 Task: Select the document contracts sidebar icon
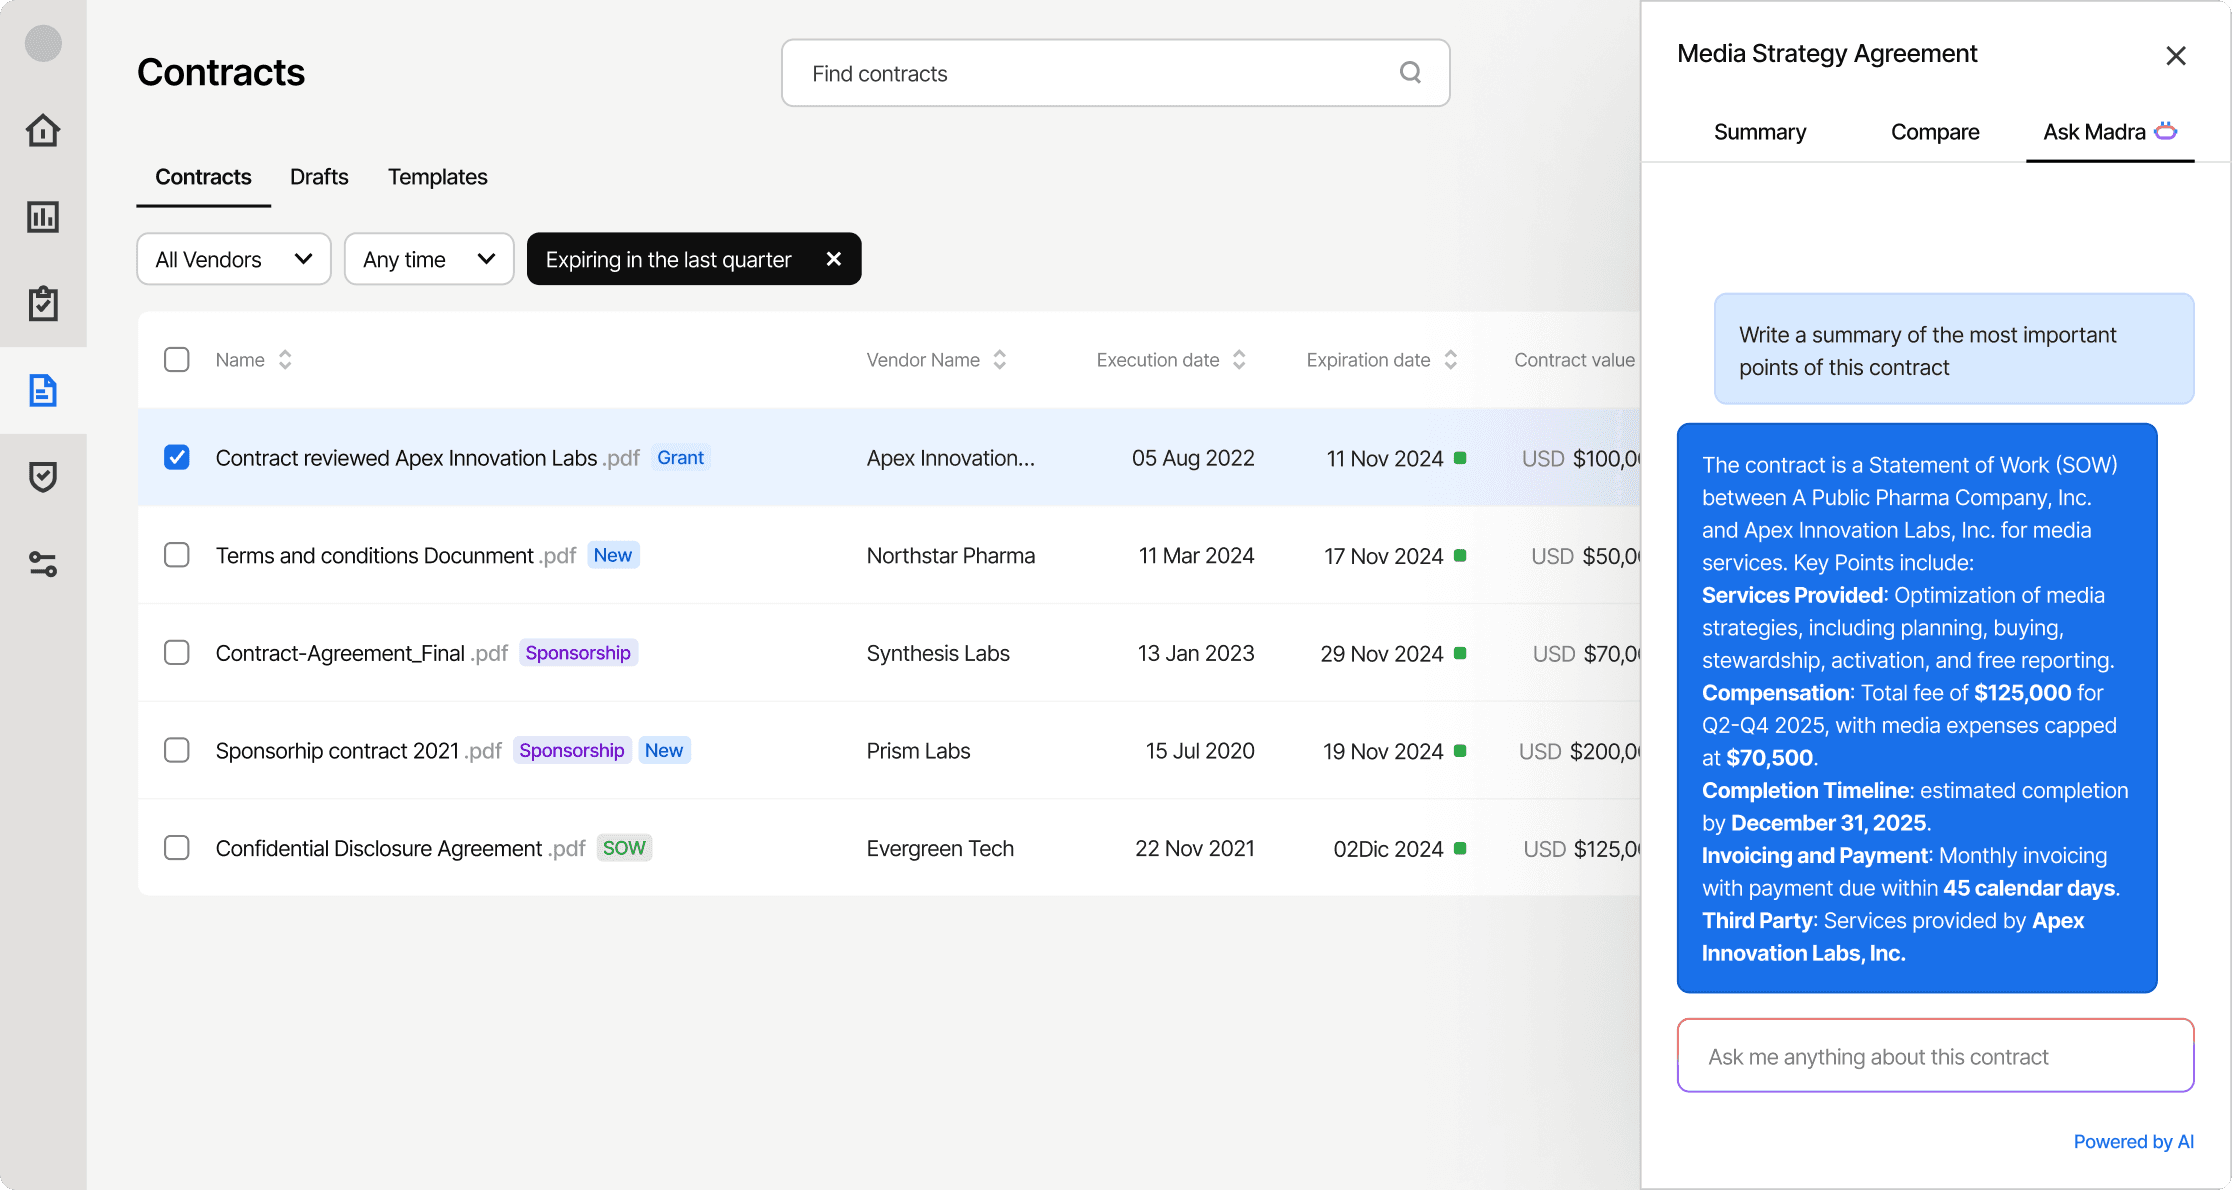click(43, 390)
